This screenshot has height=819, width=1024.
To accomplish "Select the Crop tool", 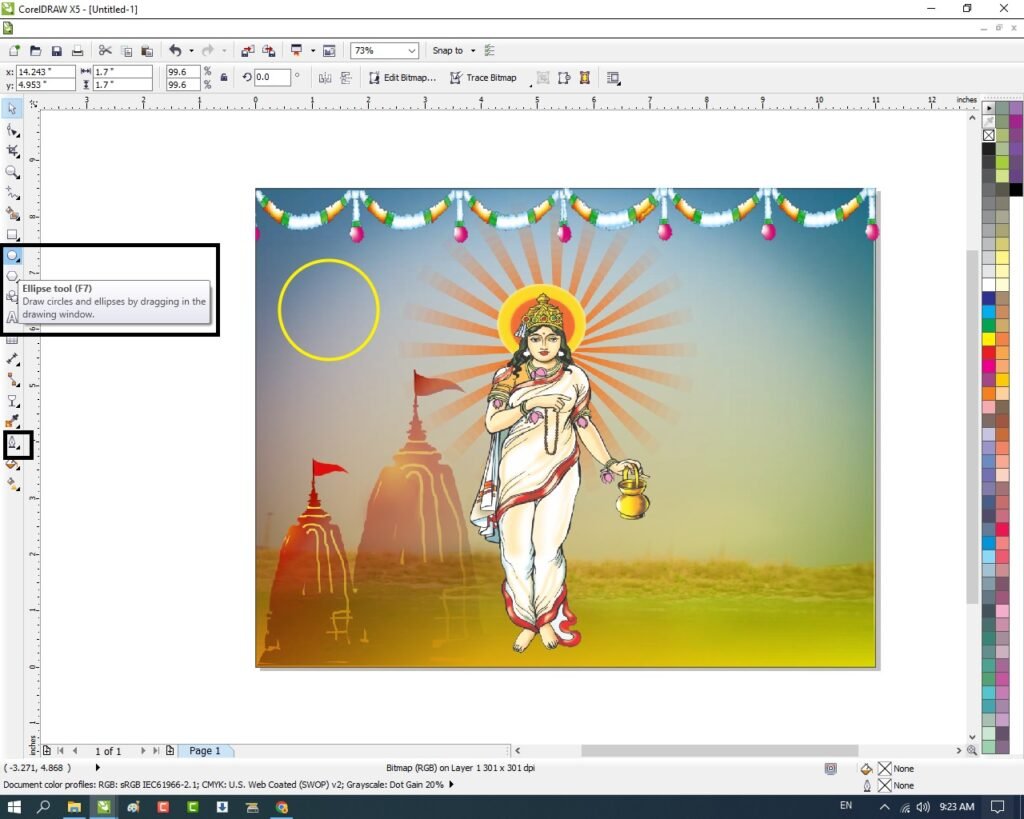I will tap(12, 151).
